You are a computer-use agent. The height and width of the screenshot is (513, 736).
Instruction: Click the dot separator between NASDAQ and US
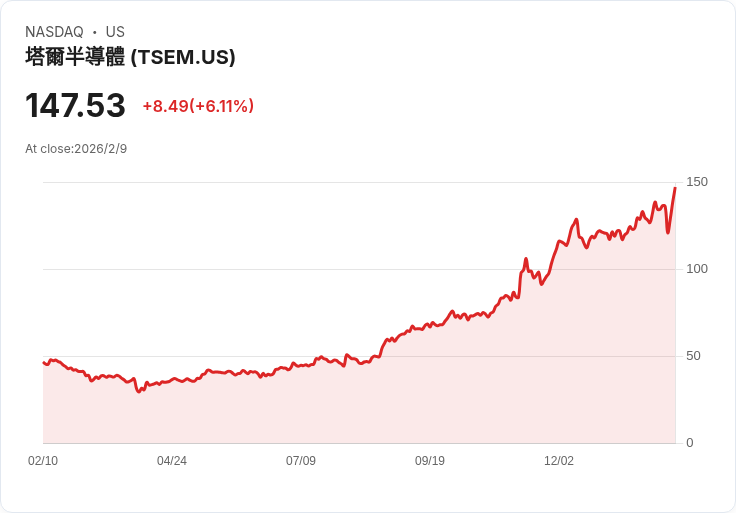94,32
